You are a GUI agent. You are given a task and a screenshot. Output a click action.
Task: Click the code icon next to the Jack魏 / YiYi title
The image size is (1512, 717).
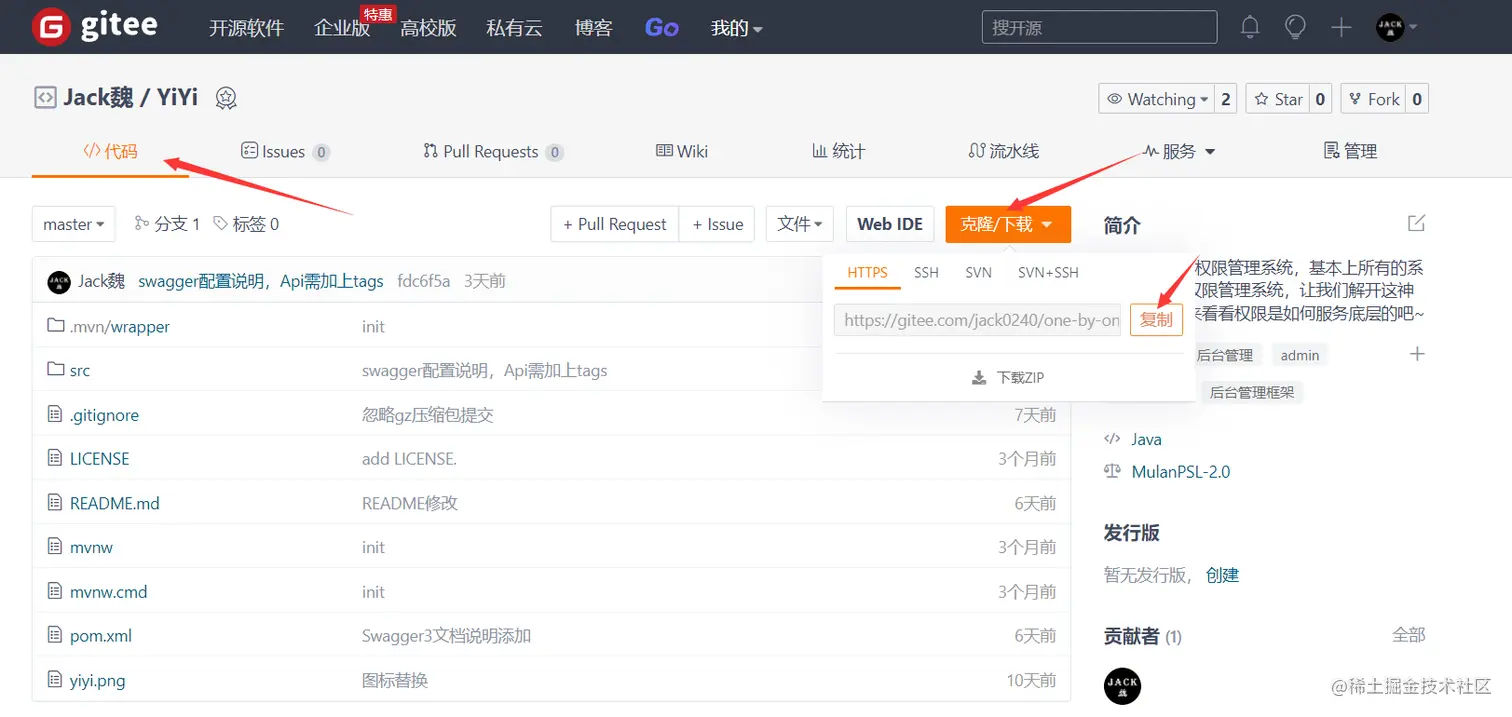click(45, 98)
